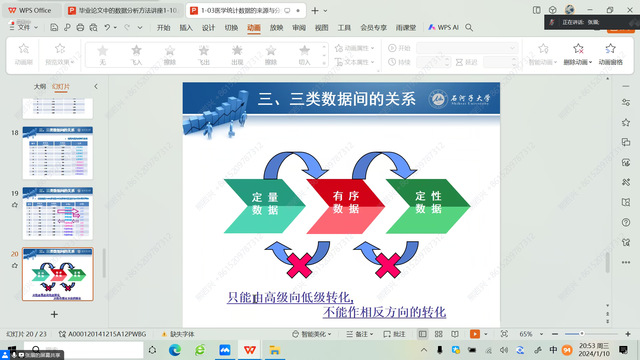Click the fit-slide-to-window icon
This screenshot has width=640, height=360.
[x=504, y=334]
